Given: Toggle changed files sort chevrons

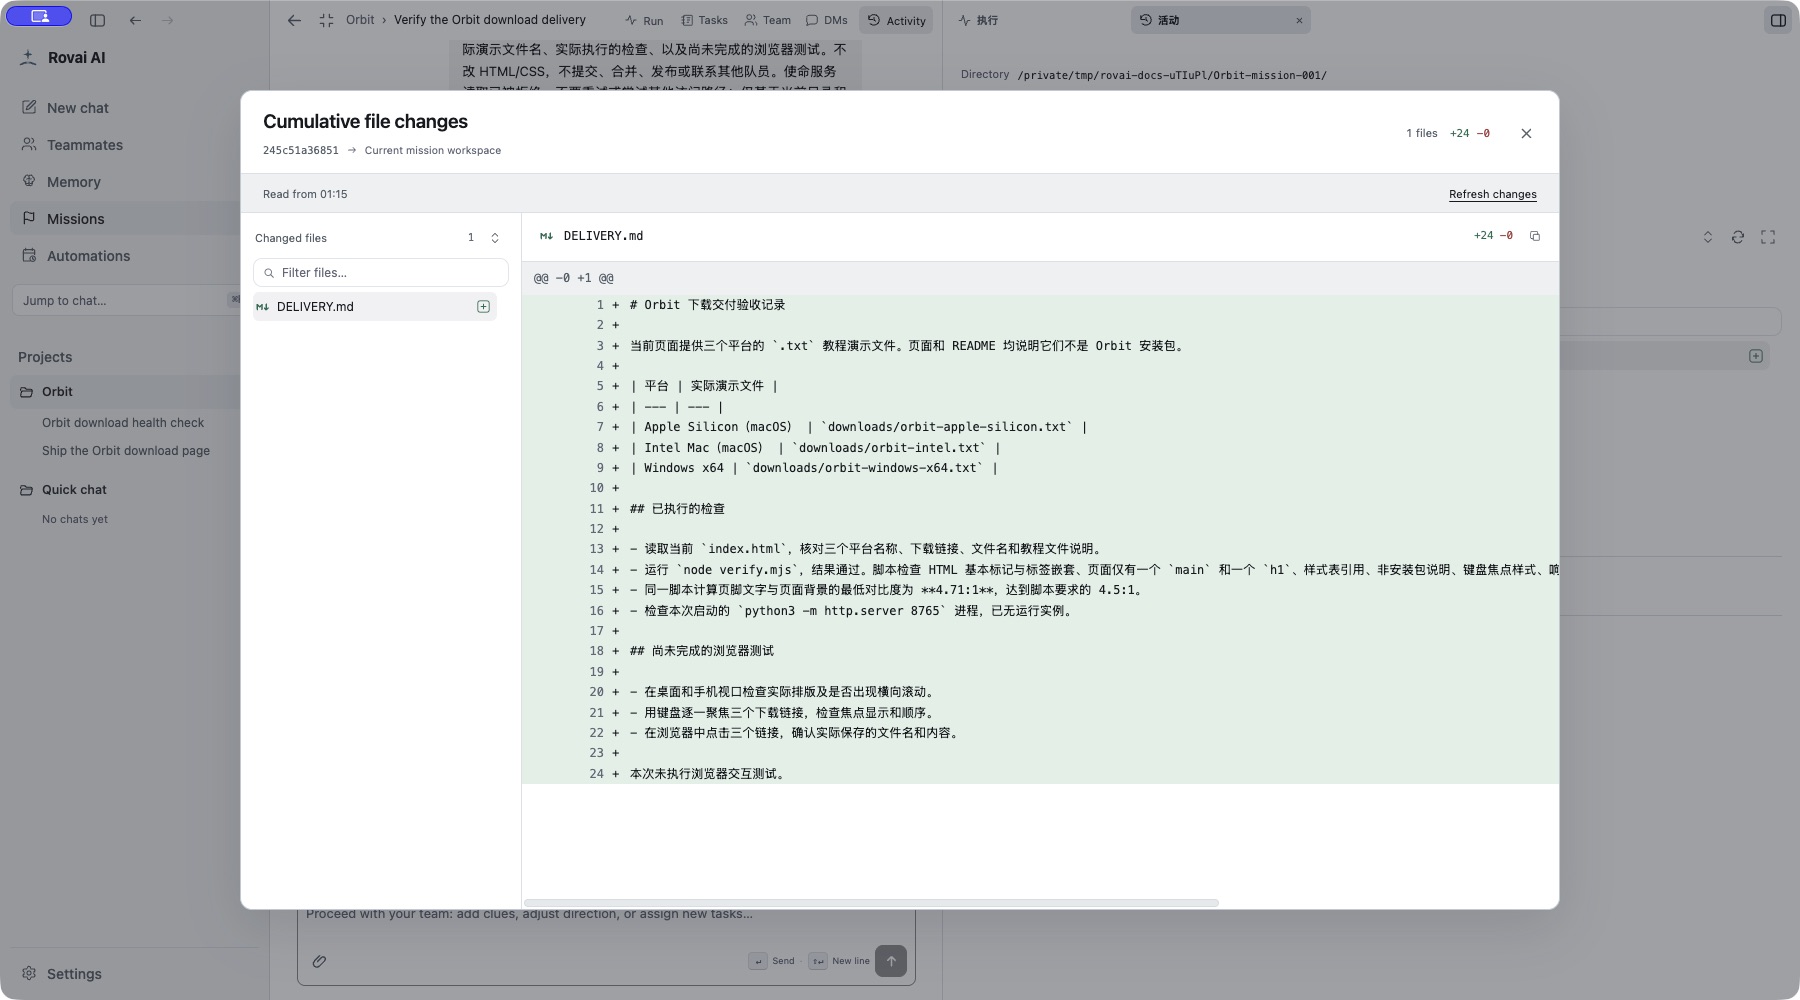Looking at the screenshot, I should (x=494, y=238).
